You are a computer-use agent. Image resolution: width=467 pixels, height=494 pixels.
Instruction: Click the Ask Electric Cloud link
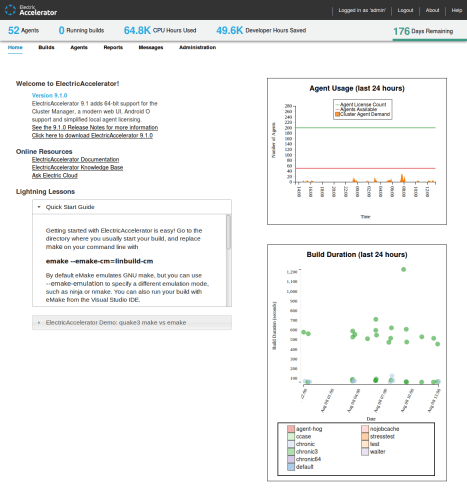pyautogui.click(x=55, y=175)
